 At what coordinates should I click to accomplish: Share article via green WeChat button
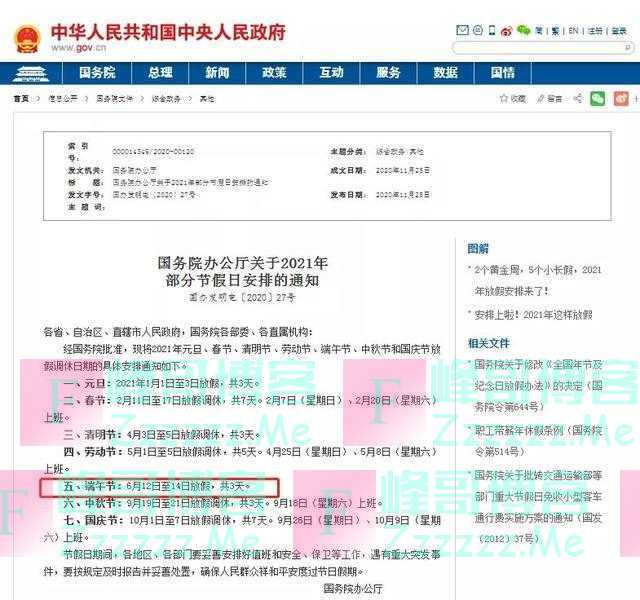[x=597, y=98]
